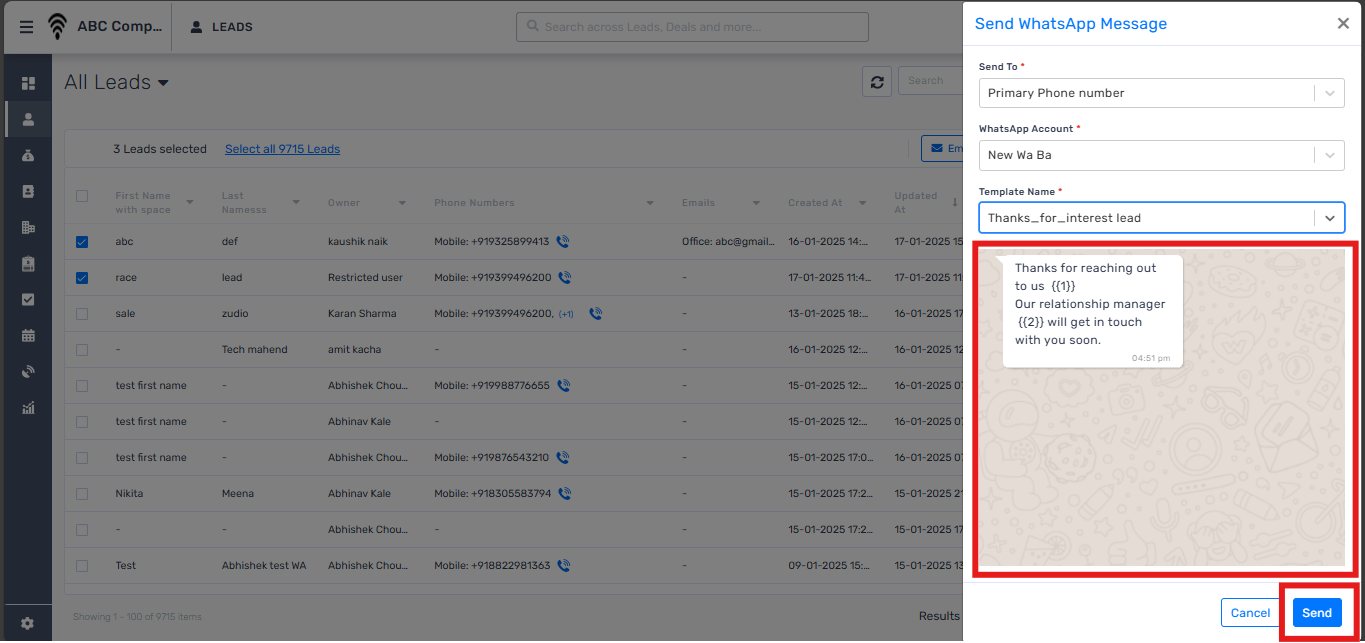Image resolution: width=1365 pixels, height=643 pixels.
Task: Open the Send To dropdown
Action: pyautogui.click(x=1161, y=93)
